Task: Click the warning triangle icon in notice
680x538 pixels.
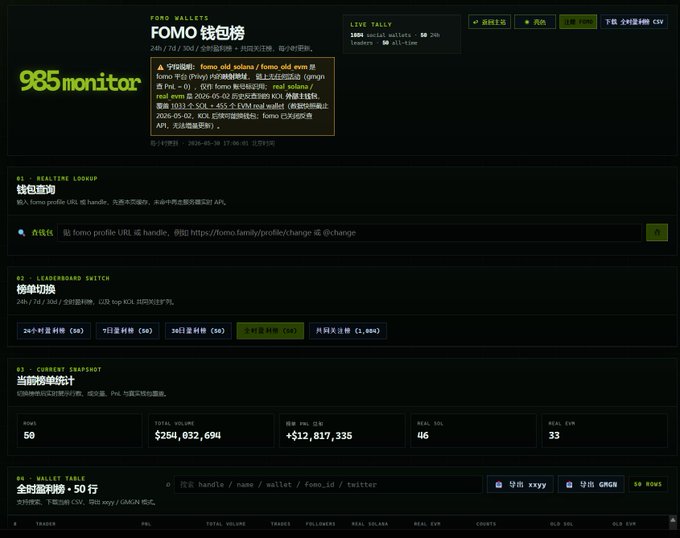Action: click(160, 67)
